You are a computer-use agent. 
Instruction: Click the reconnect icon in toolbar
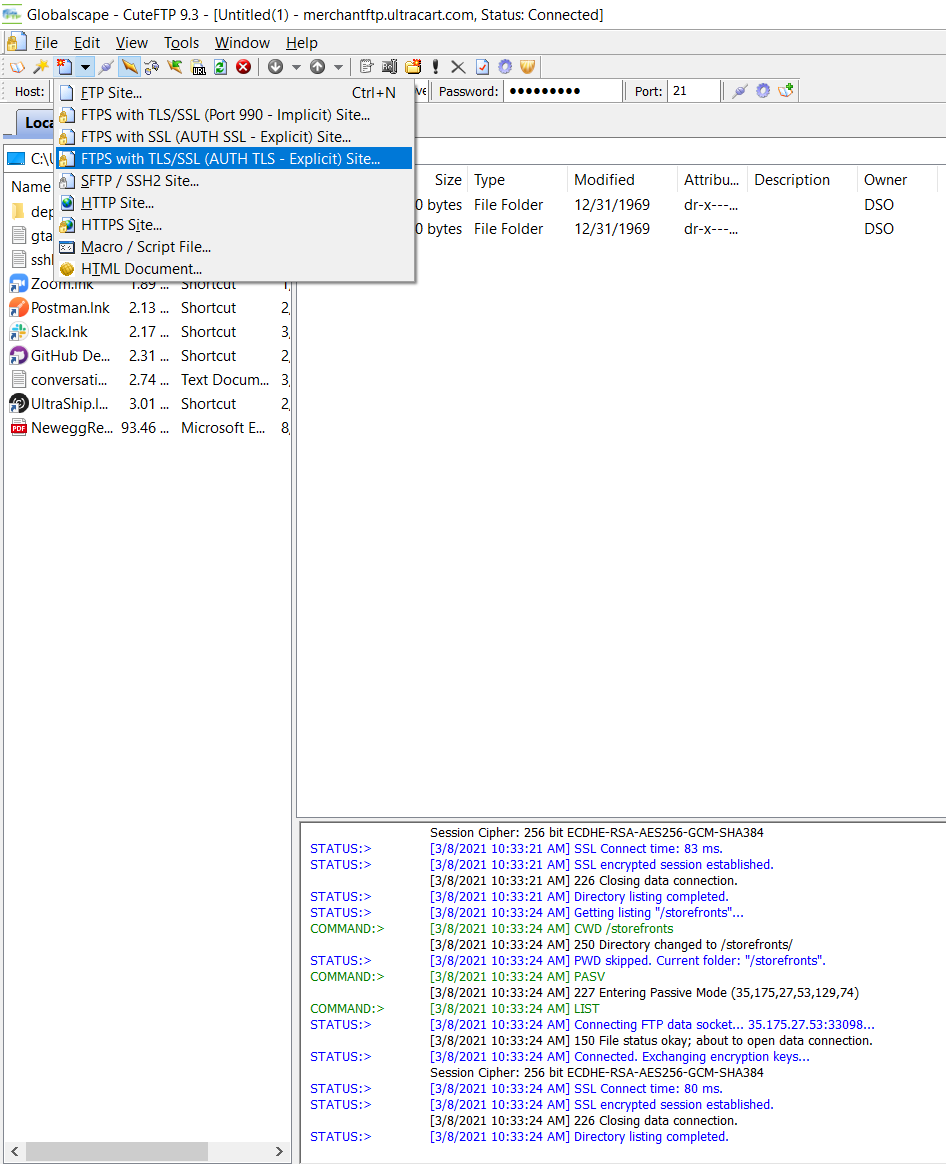tap(151, 67)
